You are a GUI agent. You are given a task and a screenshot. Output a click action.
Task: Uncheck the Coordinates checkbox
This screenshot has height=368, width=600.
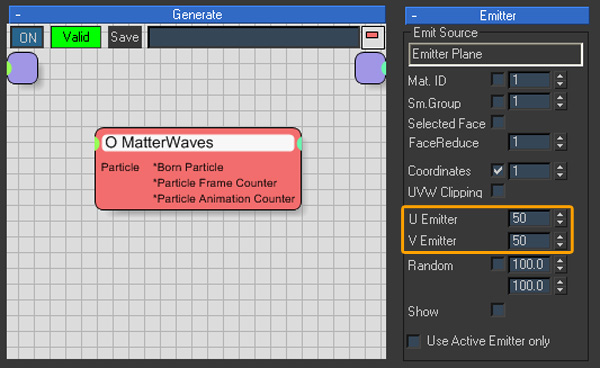[498, 170]
